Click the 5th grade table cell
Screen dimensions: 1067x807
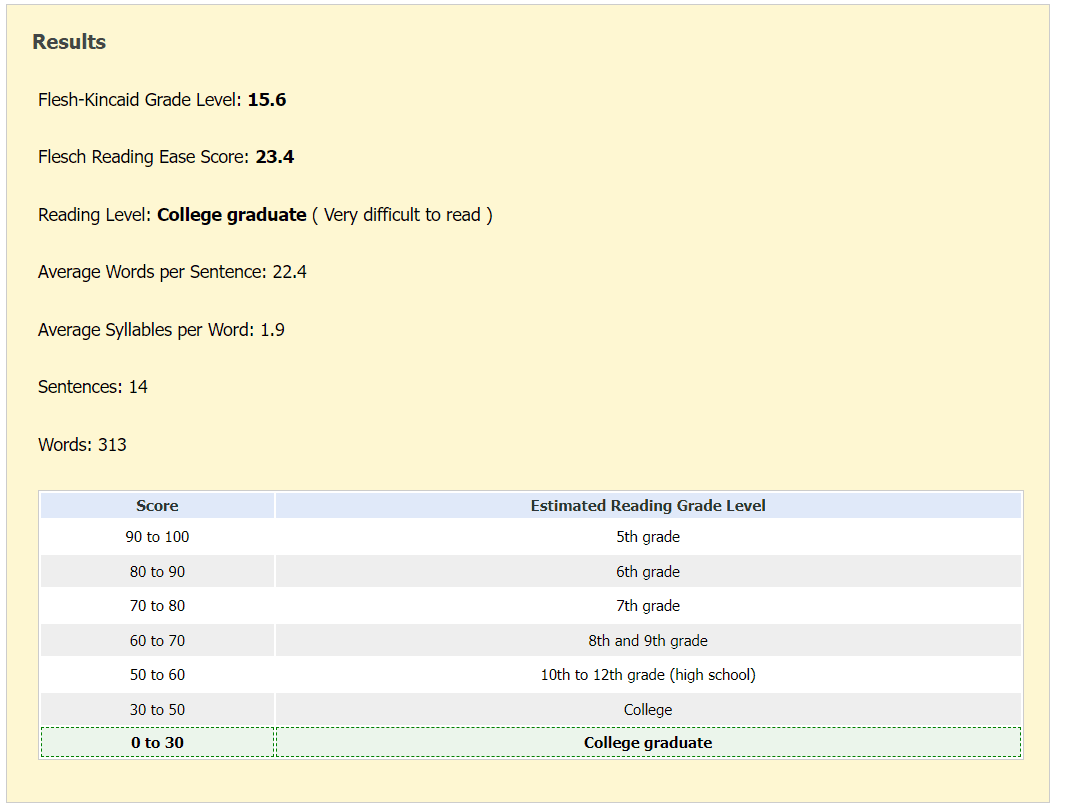pos(648,537)
